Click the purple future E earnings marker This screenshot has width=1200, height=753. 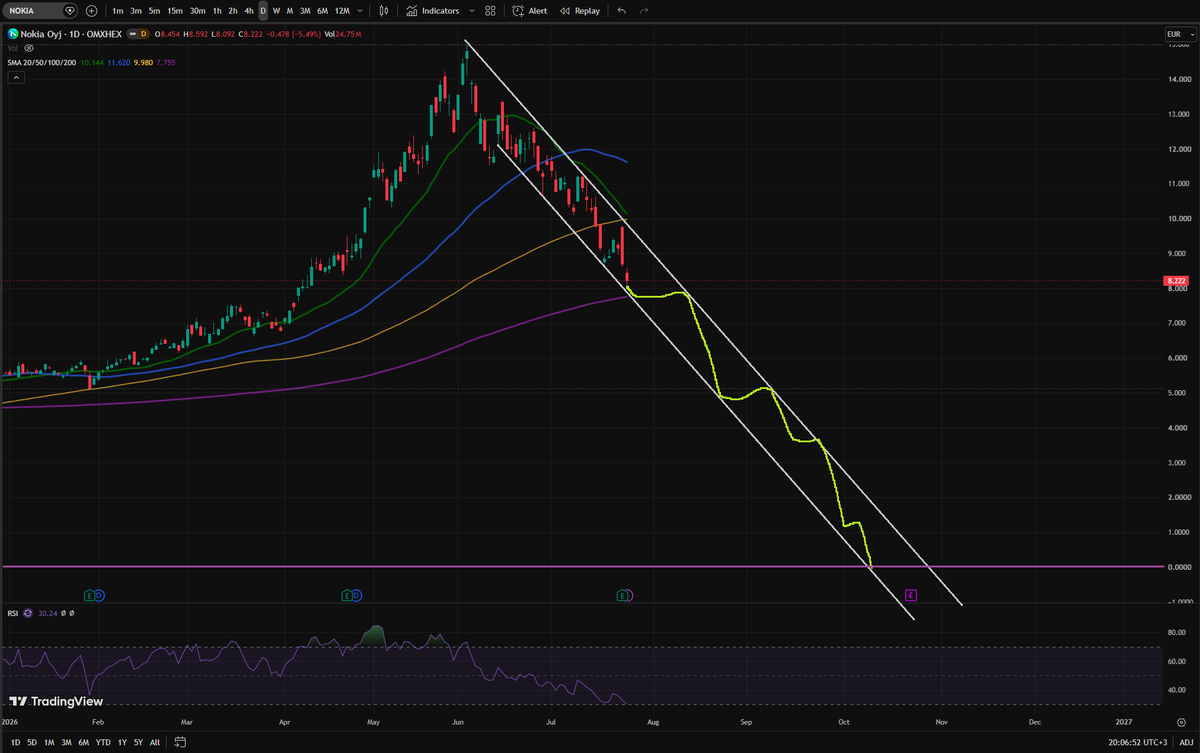(x=911, y=595)
